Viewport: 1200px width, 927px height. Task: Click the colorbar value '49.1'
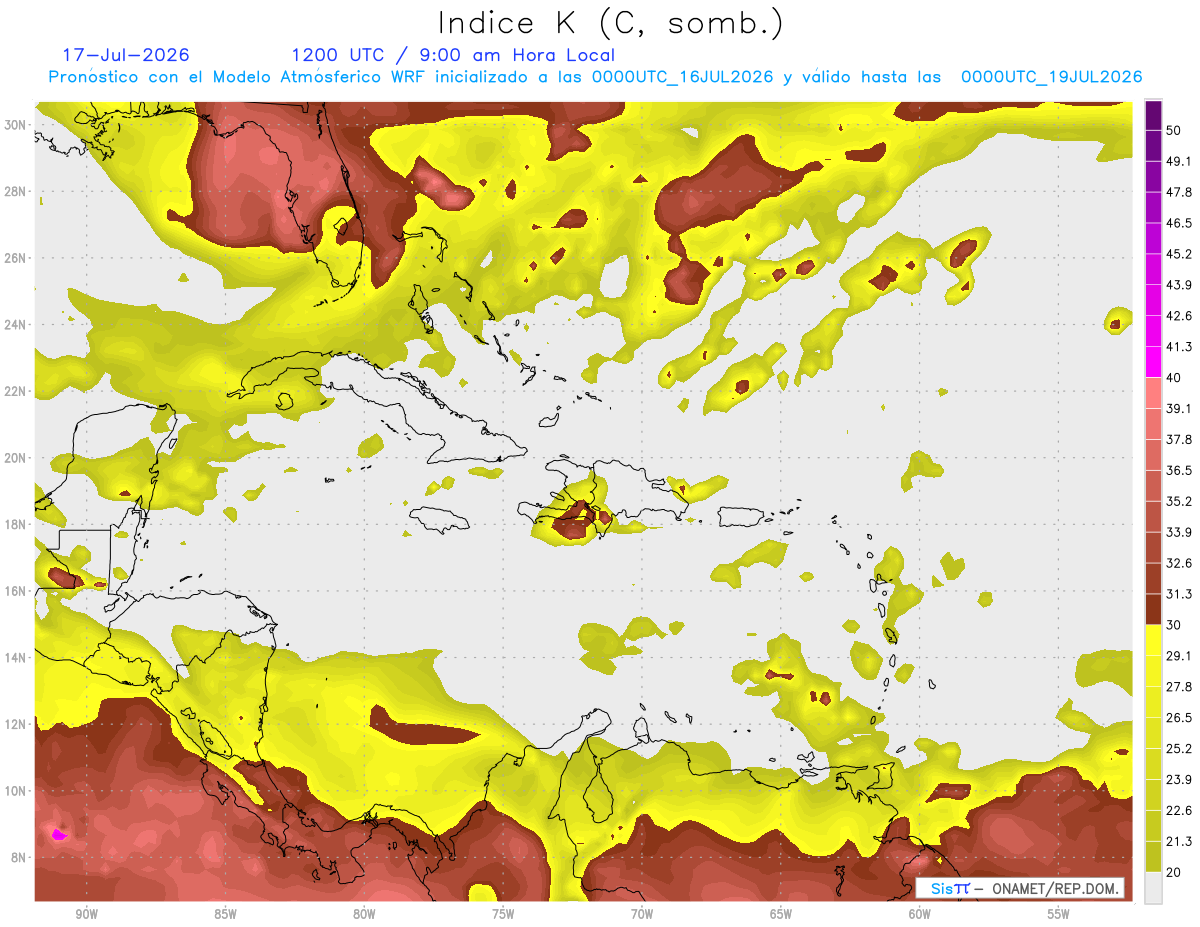pos(1179,161)
